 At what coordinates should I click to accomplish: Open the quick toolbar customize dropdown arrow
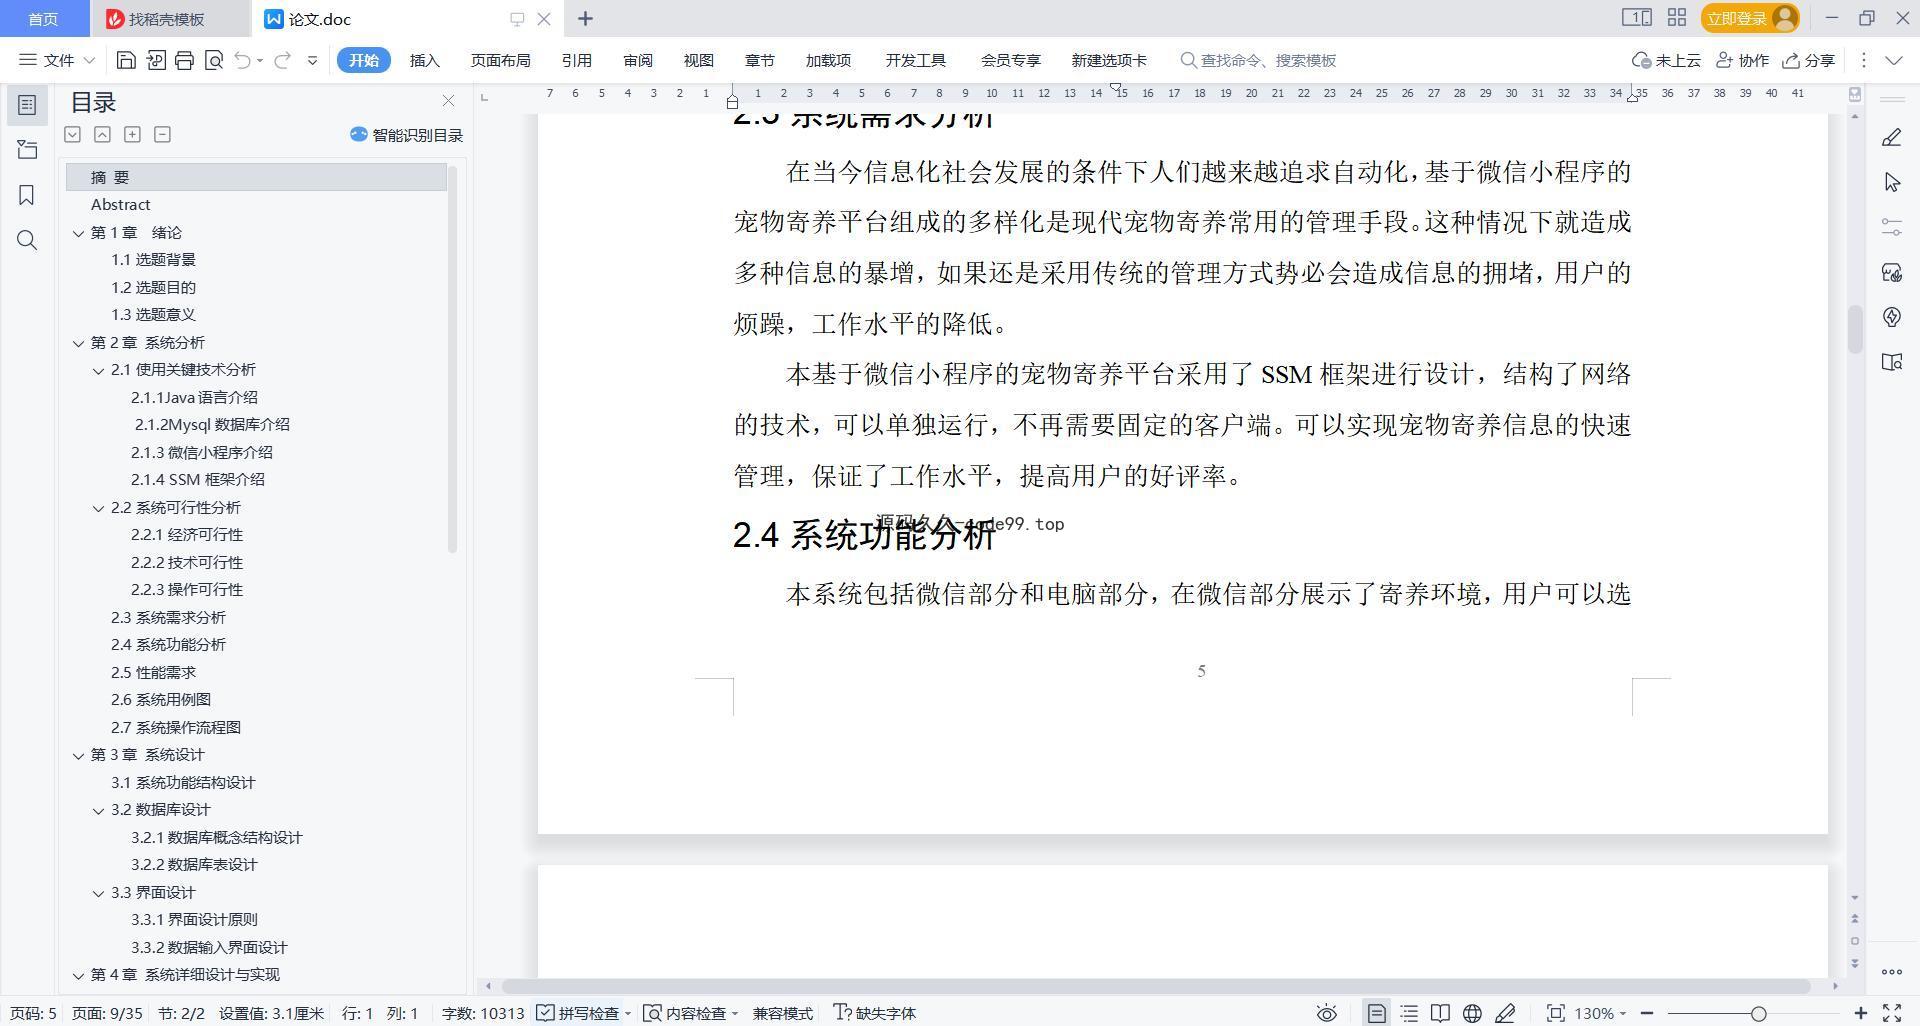tap(312, 60)
